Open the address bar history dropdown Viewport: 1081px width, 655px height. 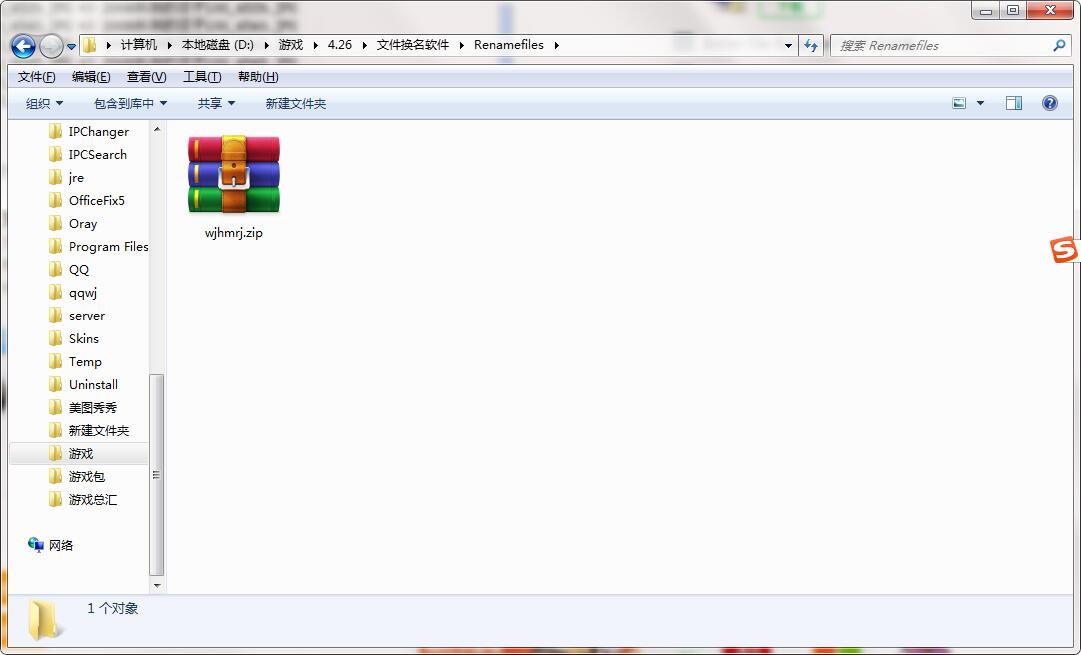point(788,46)
